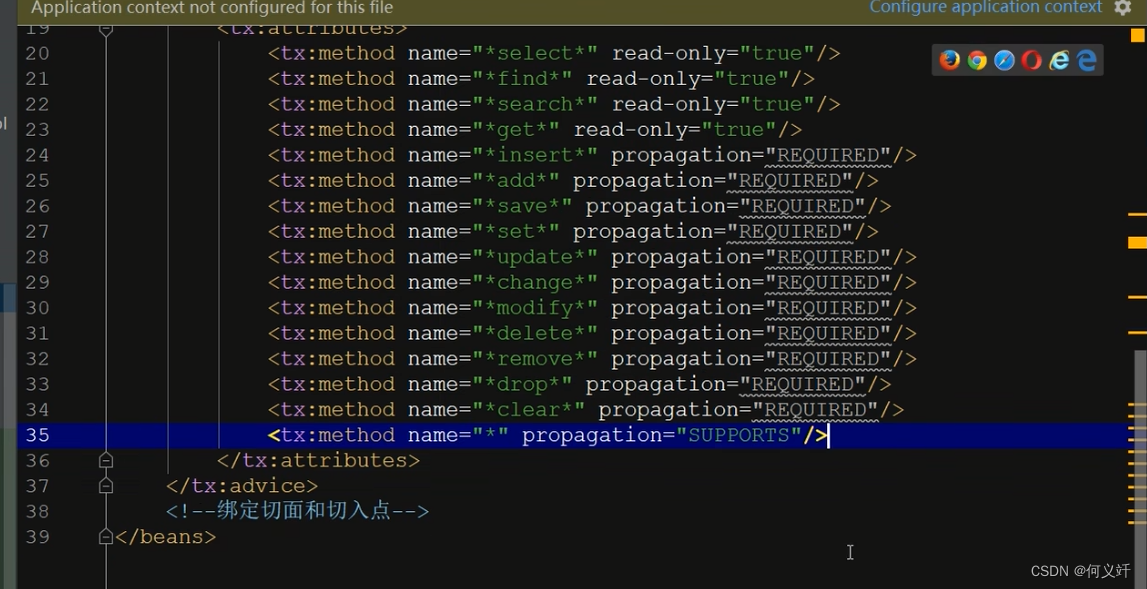Collapse the tx:attributes closing fold marker
Viewport: 1147px width, 589px height.
(x=106, y=460)
